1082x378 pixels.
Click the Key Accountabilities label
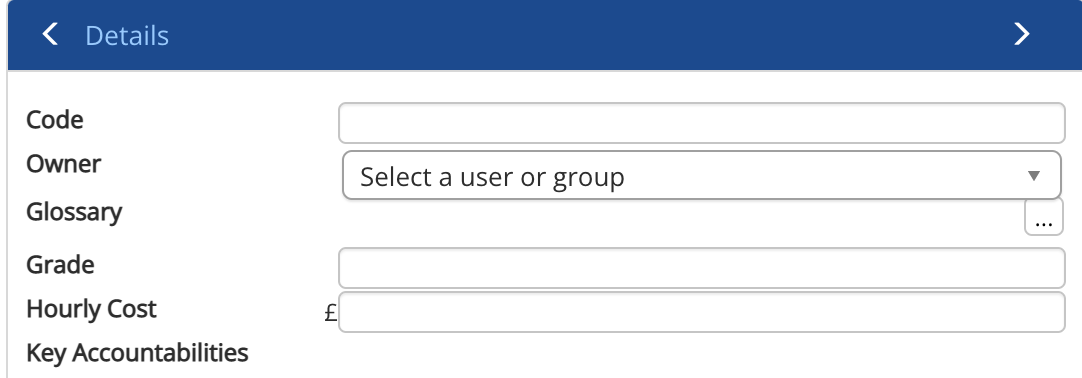click(x=137, y=353)
